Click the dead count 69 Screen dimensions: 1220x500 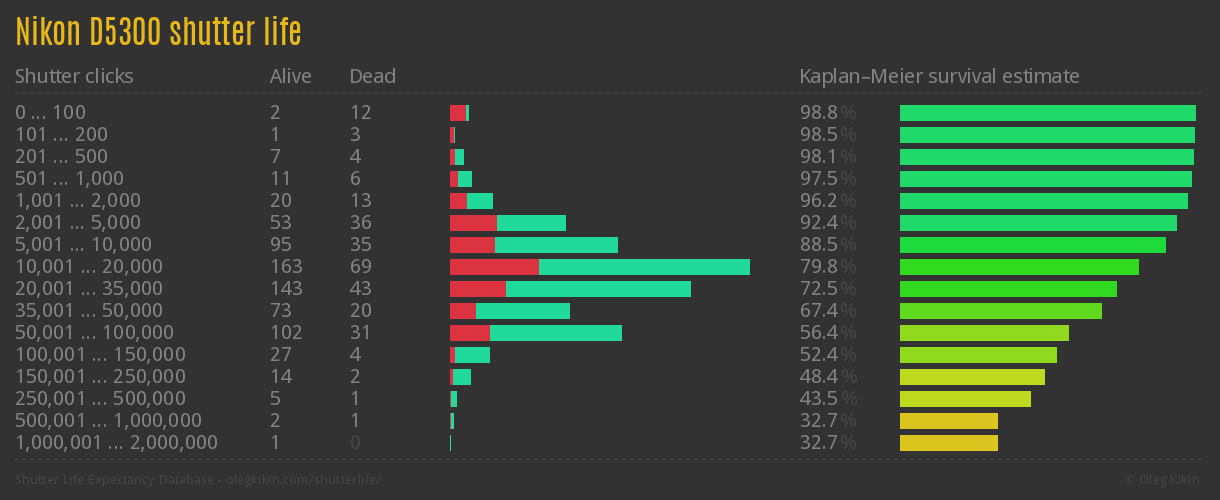360,267
